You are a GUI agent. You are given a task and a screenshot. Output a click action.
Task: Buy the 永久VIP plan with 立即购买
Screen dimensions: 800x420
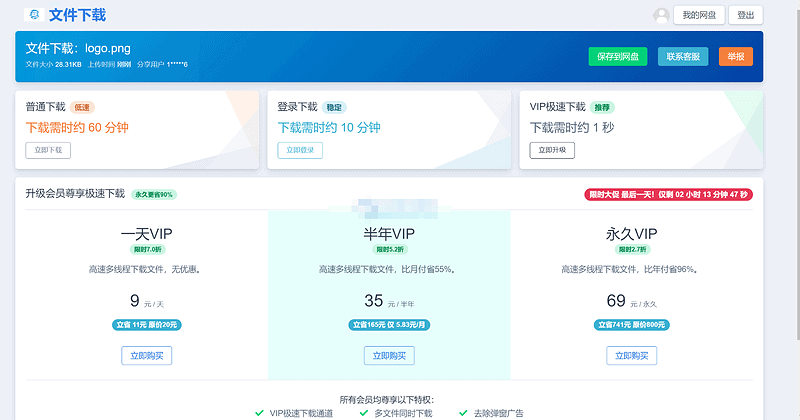click(x=631, y=355)
